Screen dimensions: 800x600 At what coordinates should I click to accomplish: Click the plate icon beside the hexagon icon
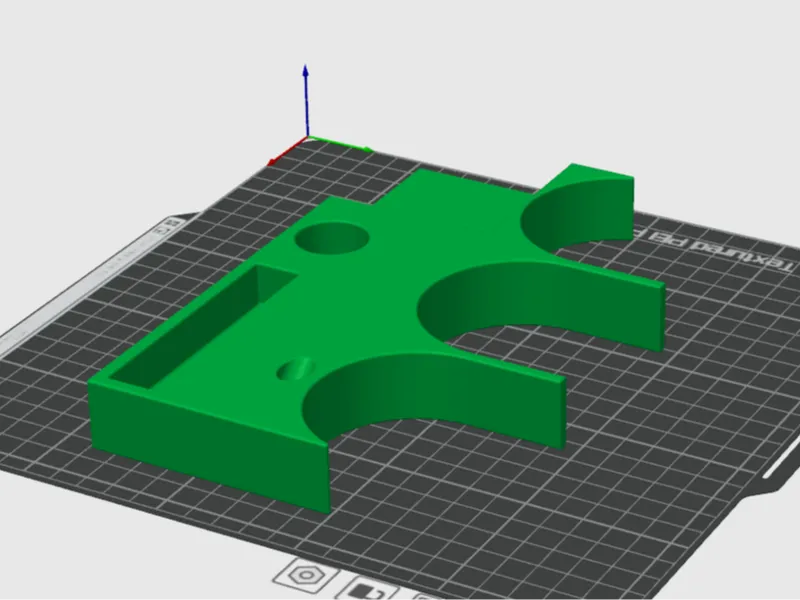click(x=366, y=590)
